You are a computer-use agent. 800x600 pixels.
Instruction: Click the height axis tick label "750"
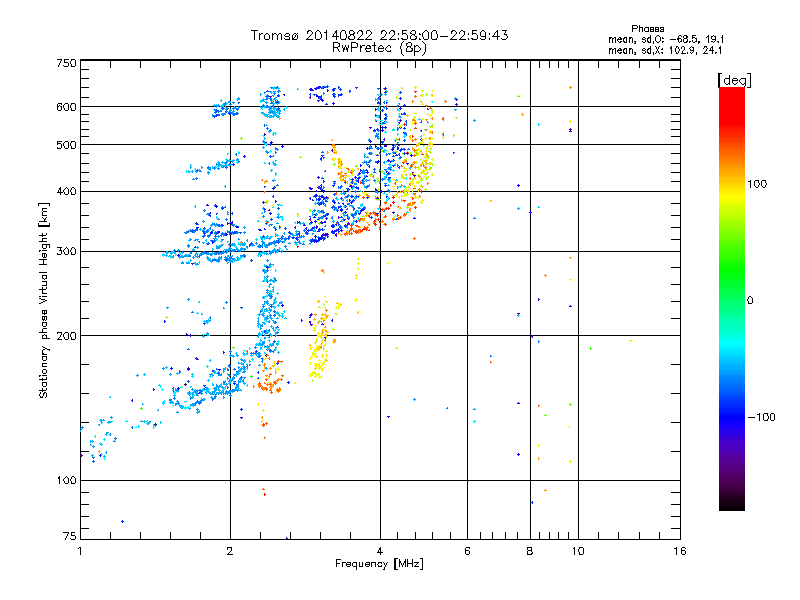[x=66, y=63]
